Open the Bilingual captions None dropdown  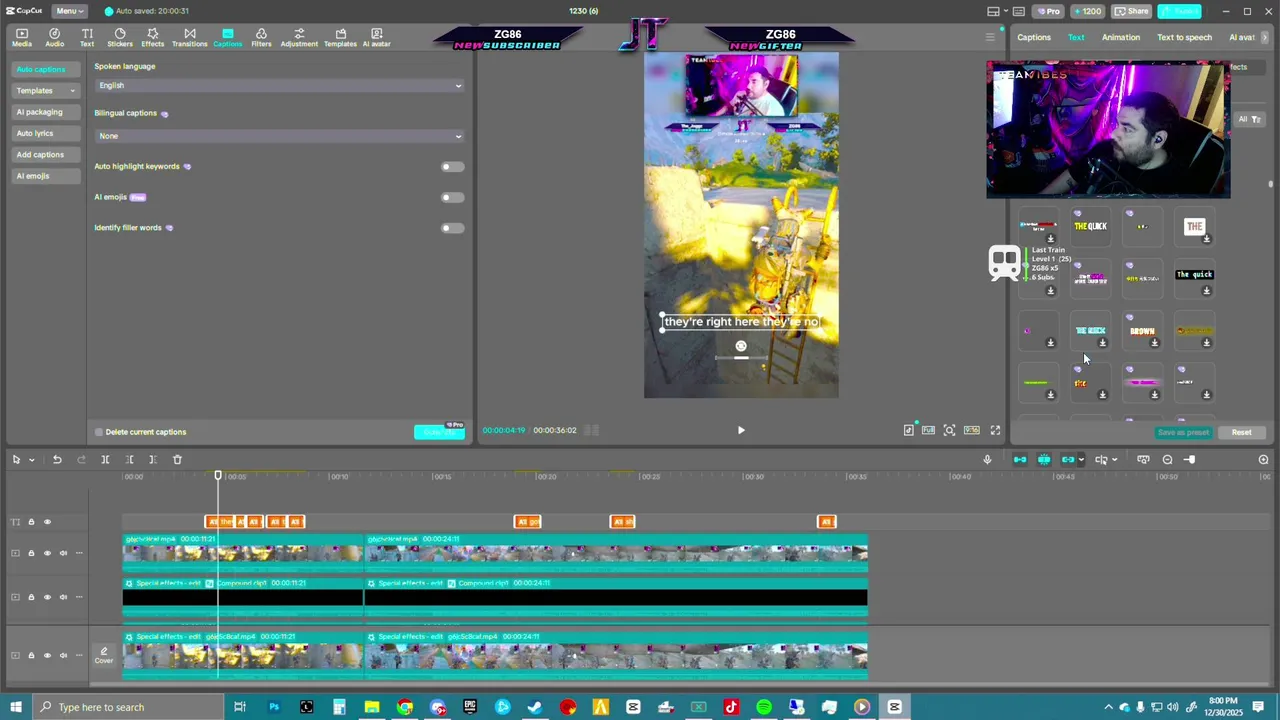[280, 136]
